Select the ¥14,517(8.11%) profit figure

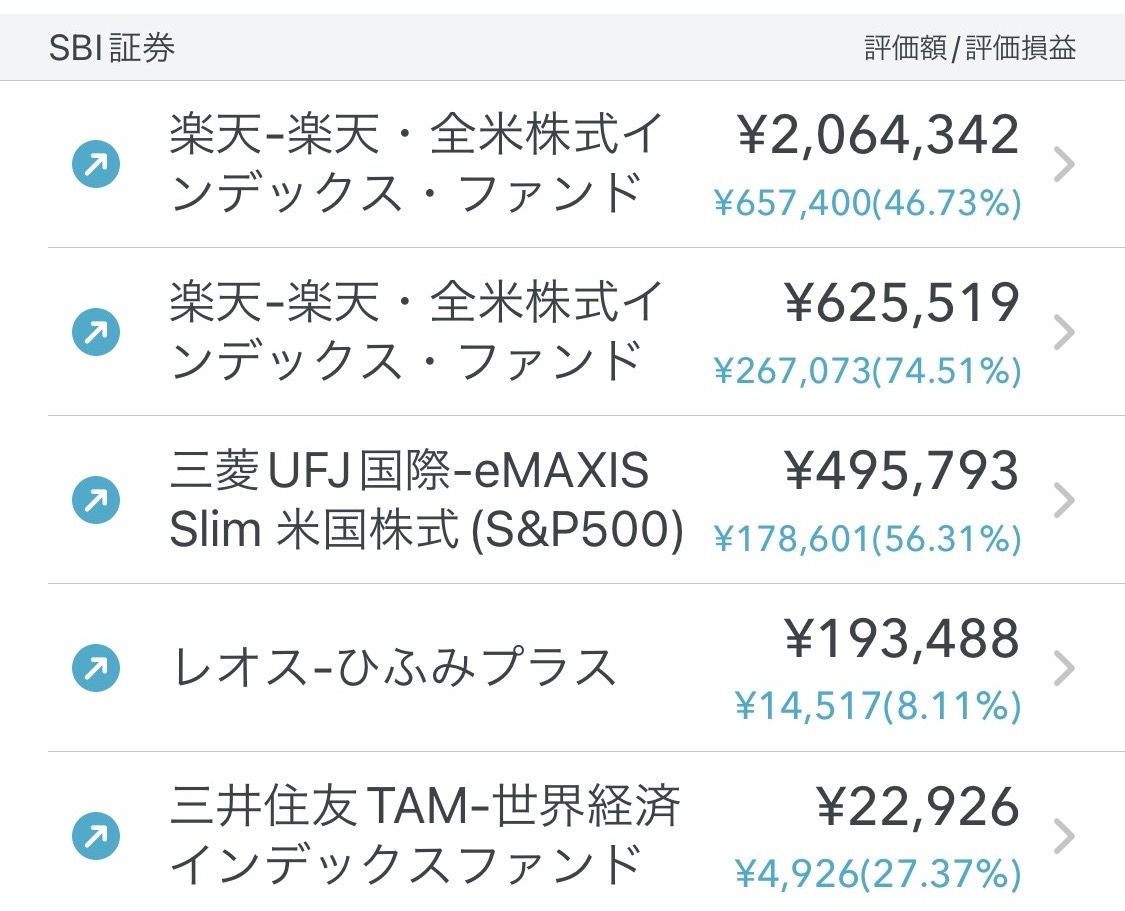click(x=877, y=707)
